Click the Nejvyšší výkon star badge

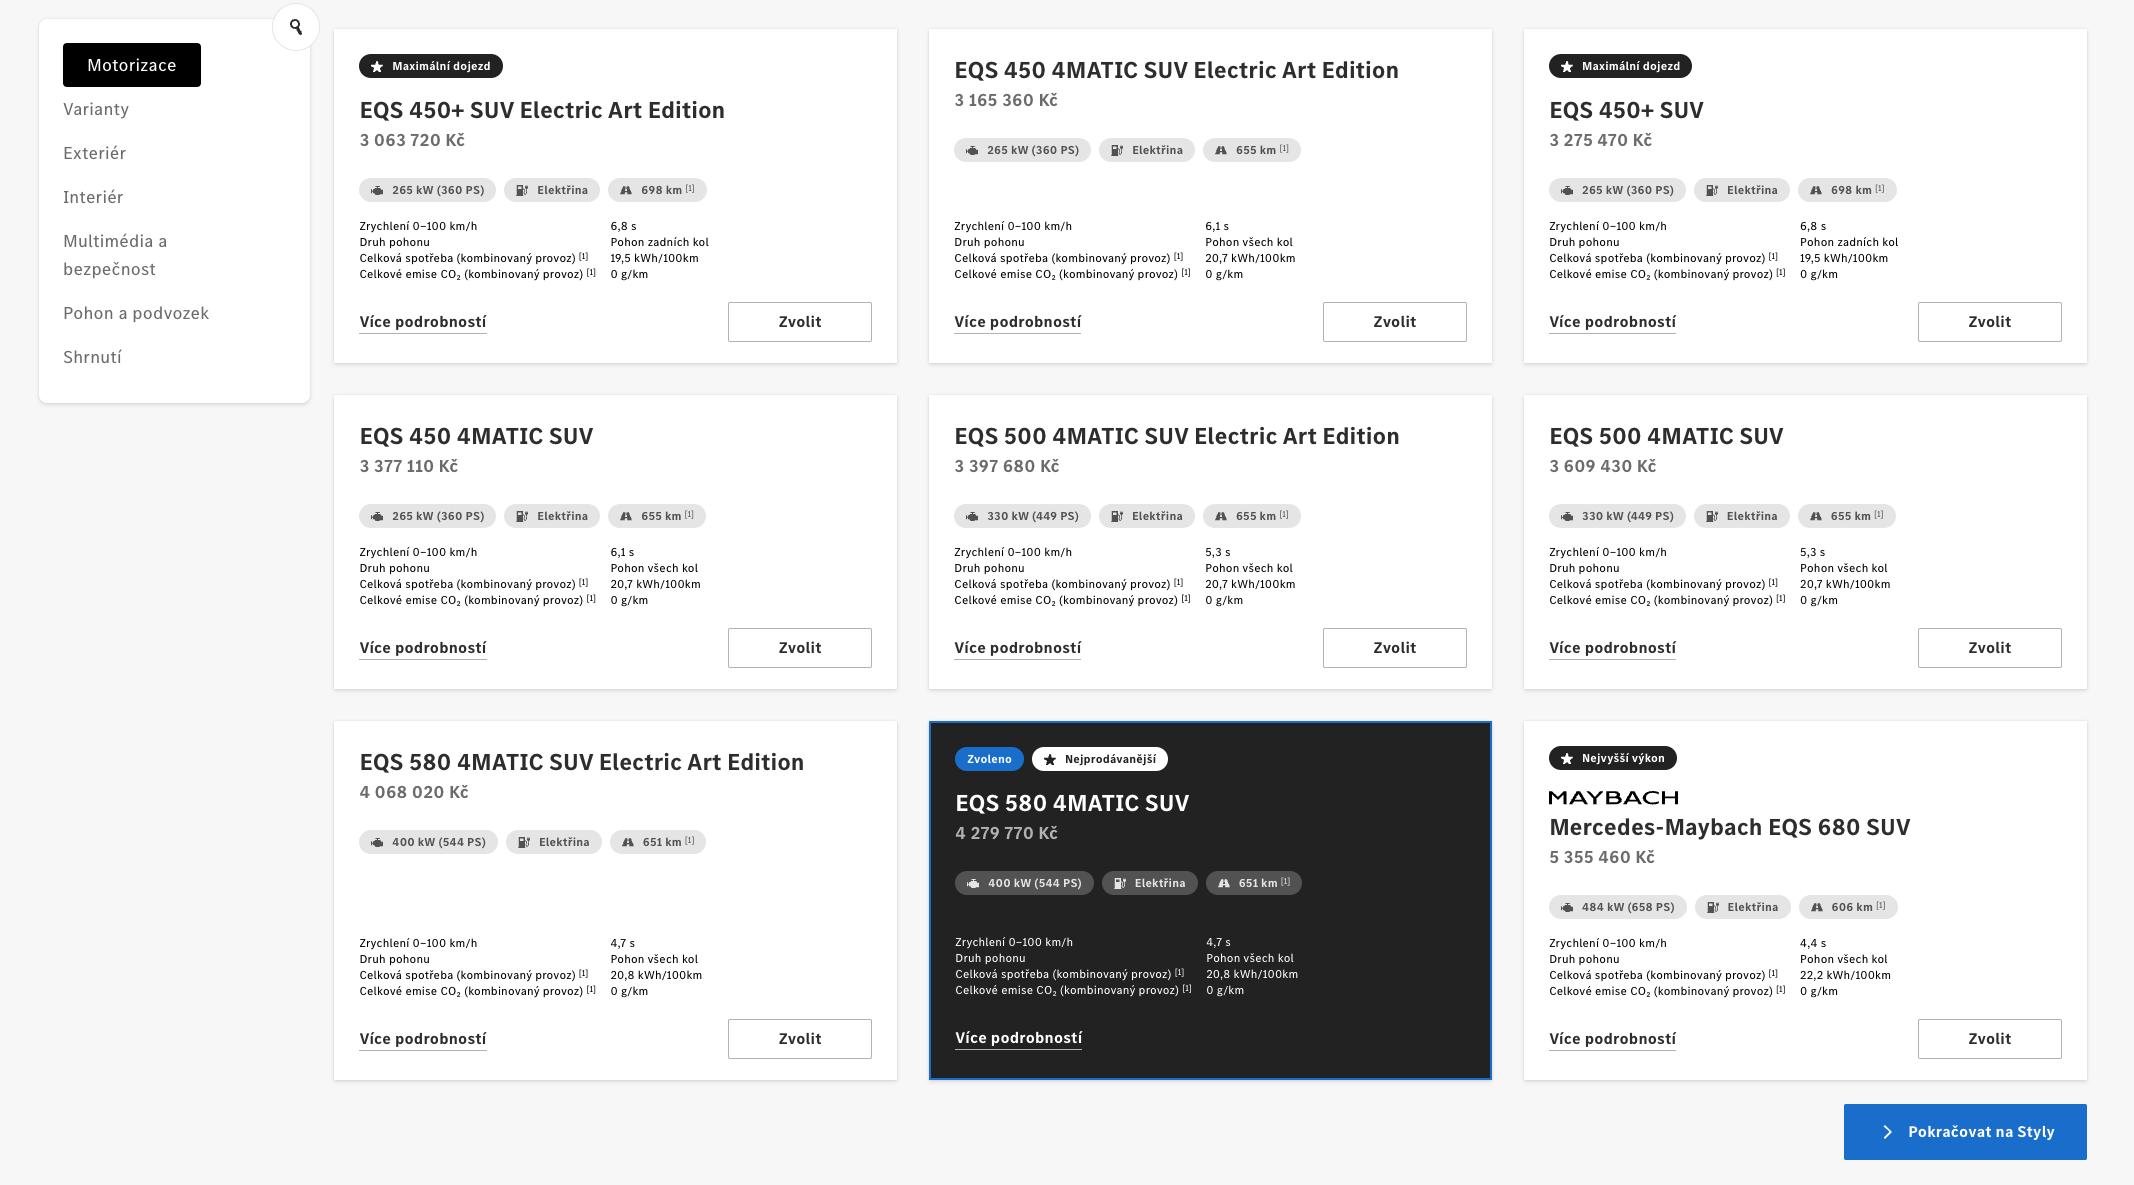pyautogui.click(x=1612, y=758)
